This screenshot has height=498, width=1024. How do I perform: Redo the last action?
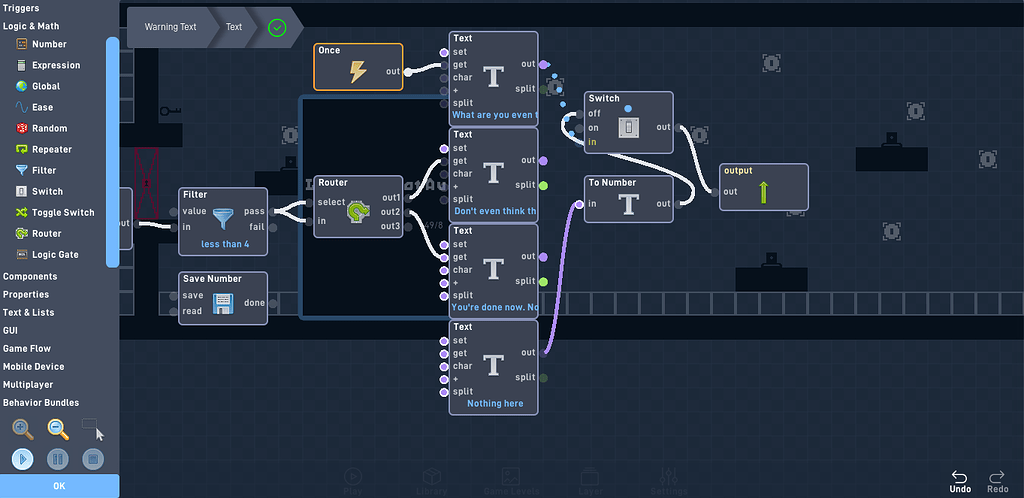998,482
